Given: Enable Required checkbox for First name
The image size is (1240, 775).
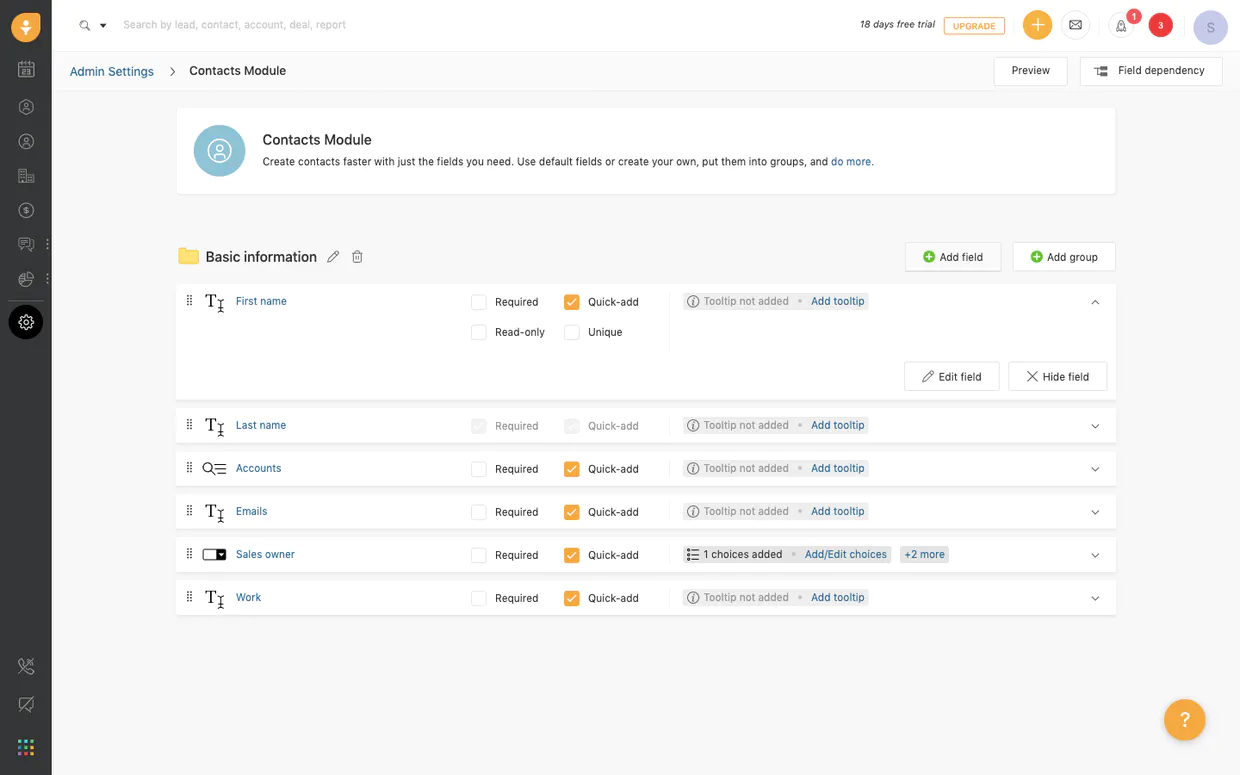Looking at the screenshot, I should [479, 302].
